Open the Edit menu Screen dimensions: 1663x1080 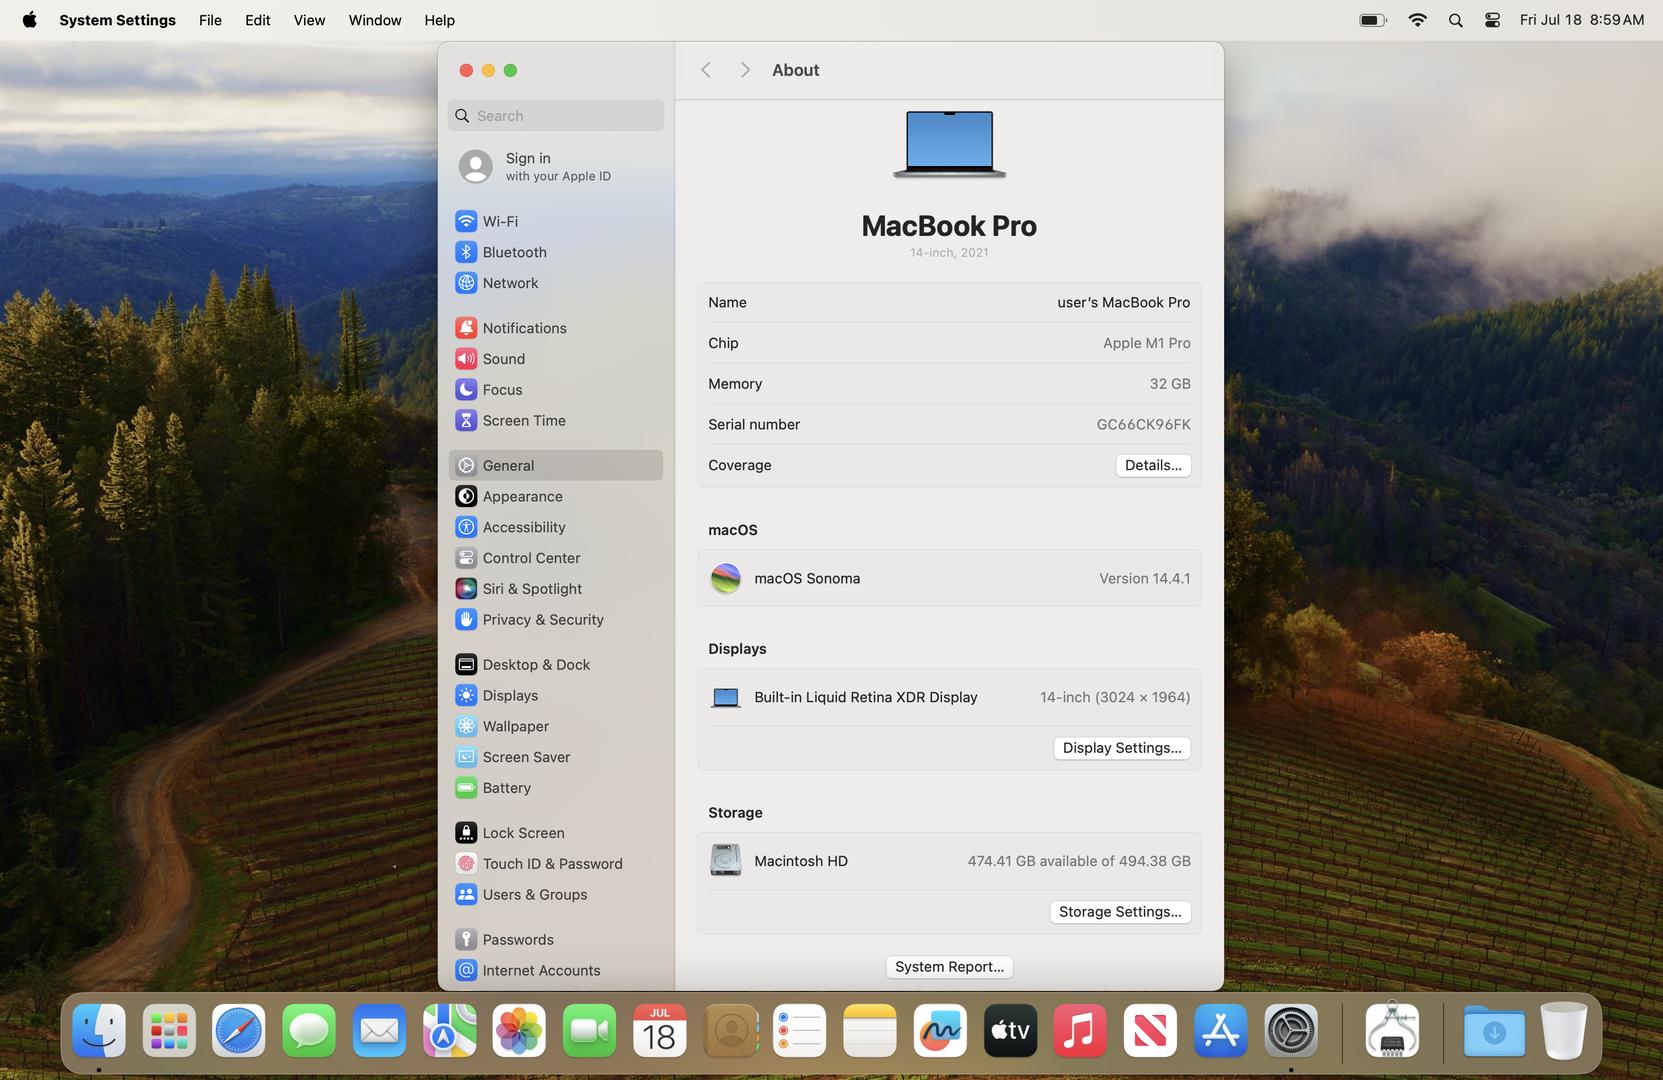point(258,20)
